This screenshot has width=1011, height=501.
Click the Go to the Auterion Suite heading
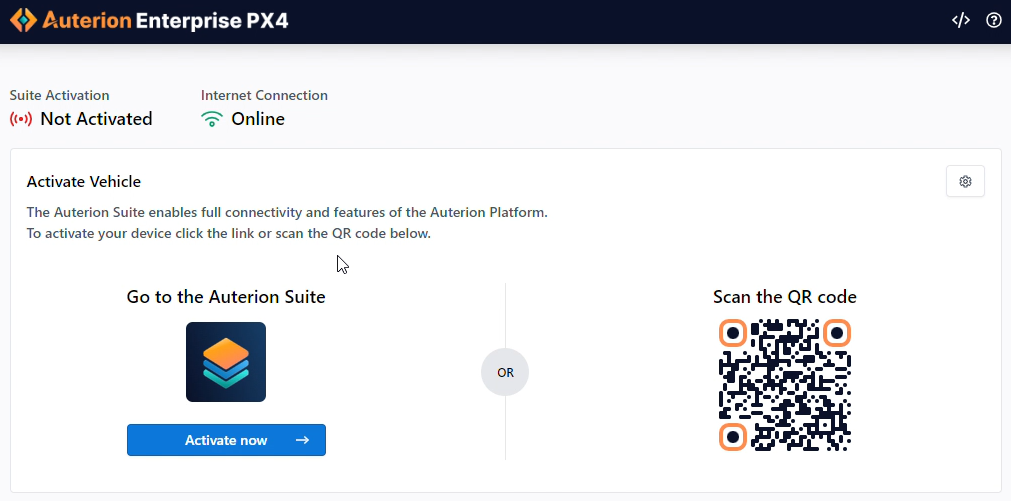[x=226, y=297]
